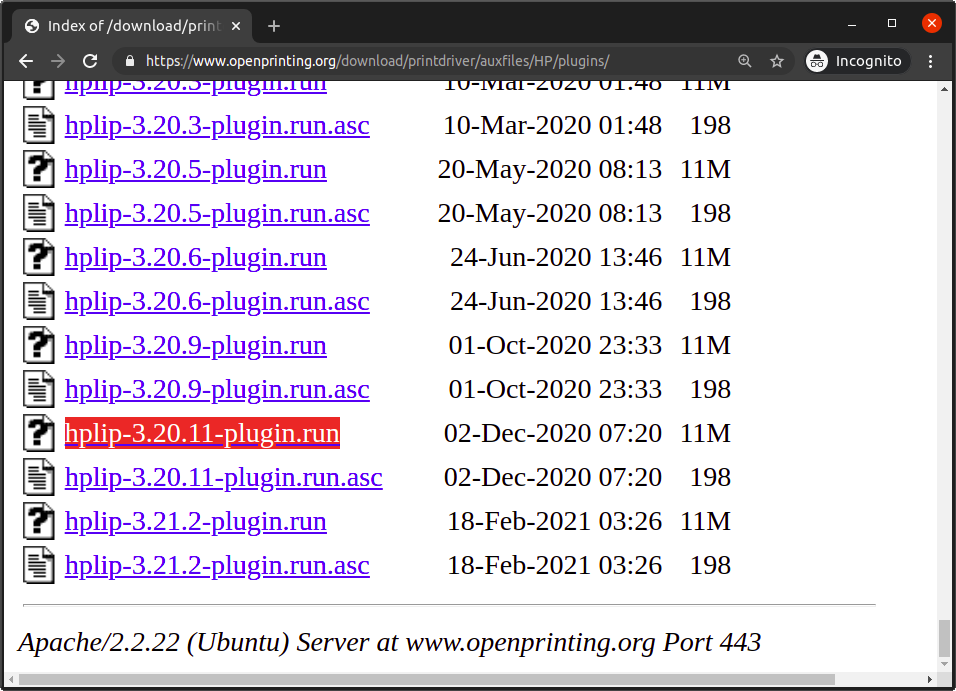
Task: Click the unknown file icon for hplip-3.21.2-plugin.run
Action: click(38, 521)
